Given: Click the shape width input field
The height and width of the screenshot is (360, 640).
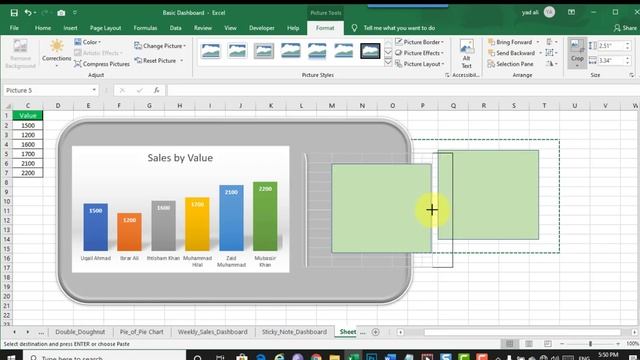Looking at the screenshot, I should click(x=611, y=61).
